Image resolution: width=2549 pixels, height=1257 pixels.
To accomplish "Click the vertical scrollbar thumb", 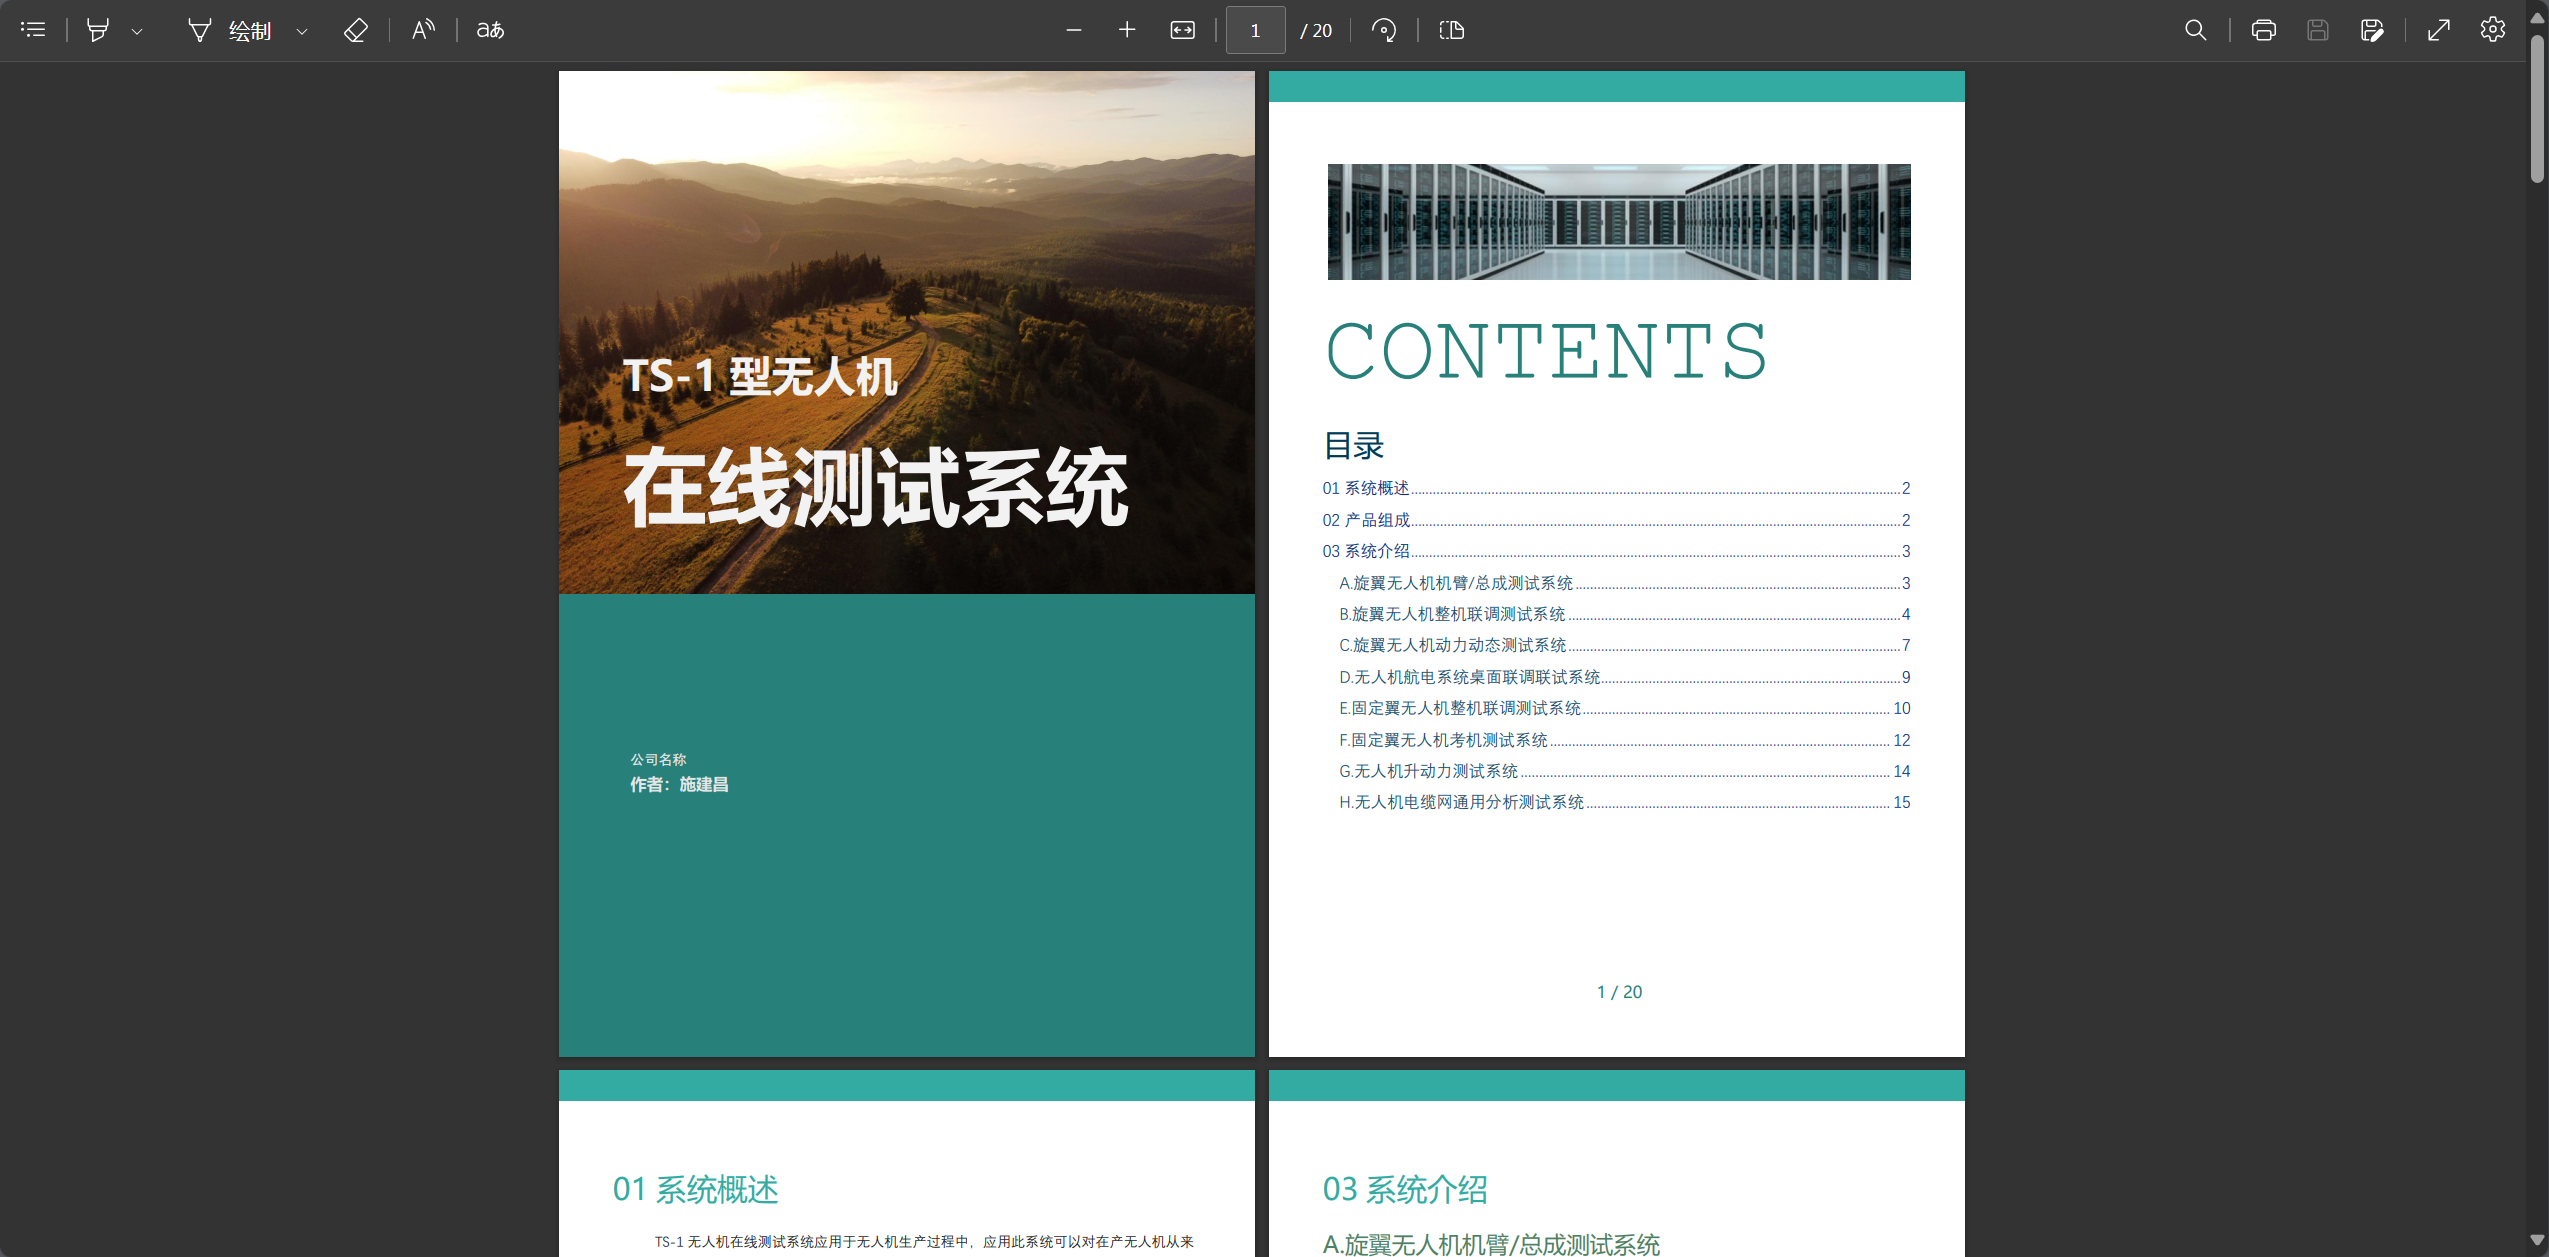I will coord(2537,108).
